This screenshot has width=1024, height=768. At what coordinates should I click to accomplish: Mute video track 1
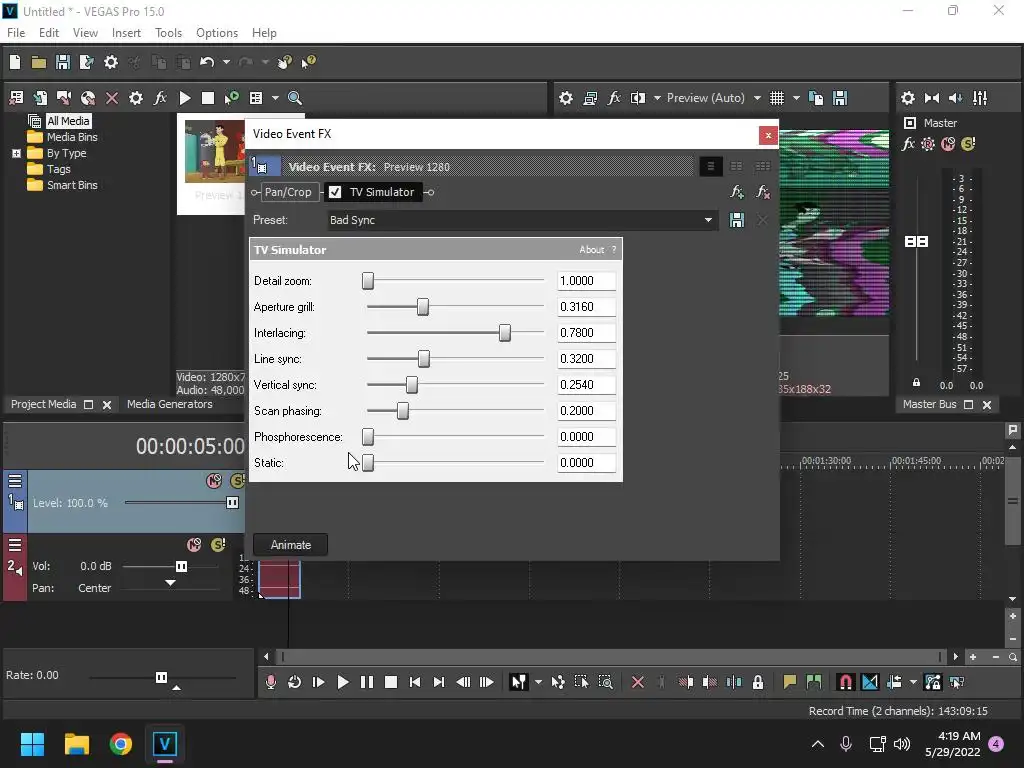(214, 481)
